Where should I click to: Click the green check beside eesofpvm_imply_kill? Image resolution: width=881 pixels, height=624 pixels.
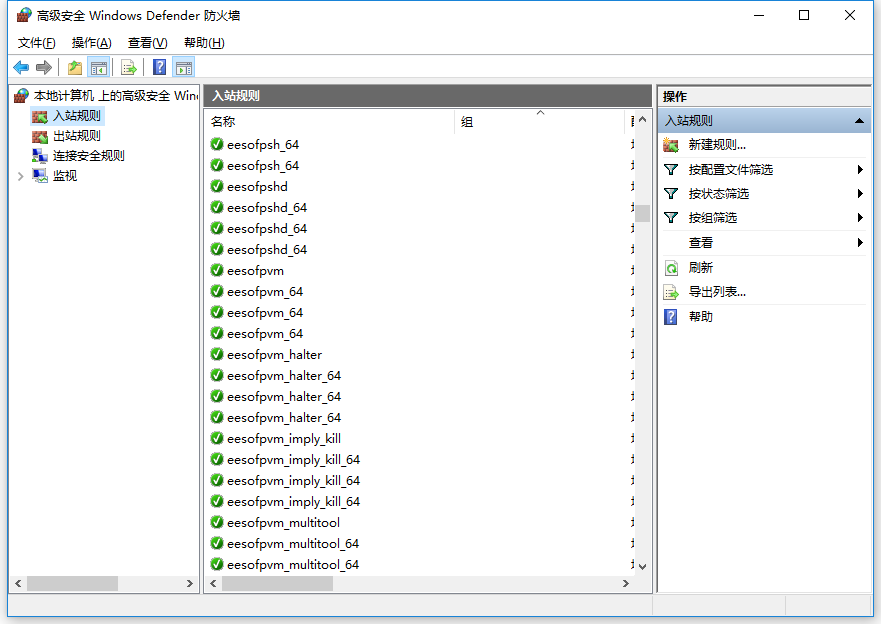[x=217, y=438]
